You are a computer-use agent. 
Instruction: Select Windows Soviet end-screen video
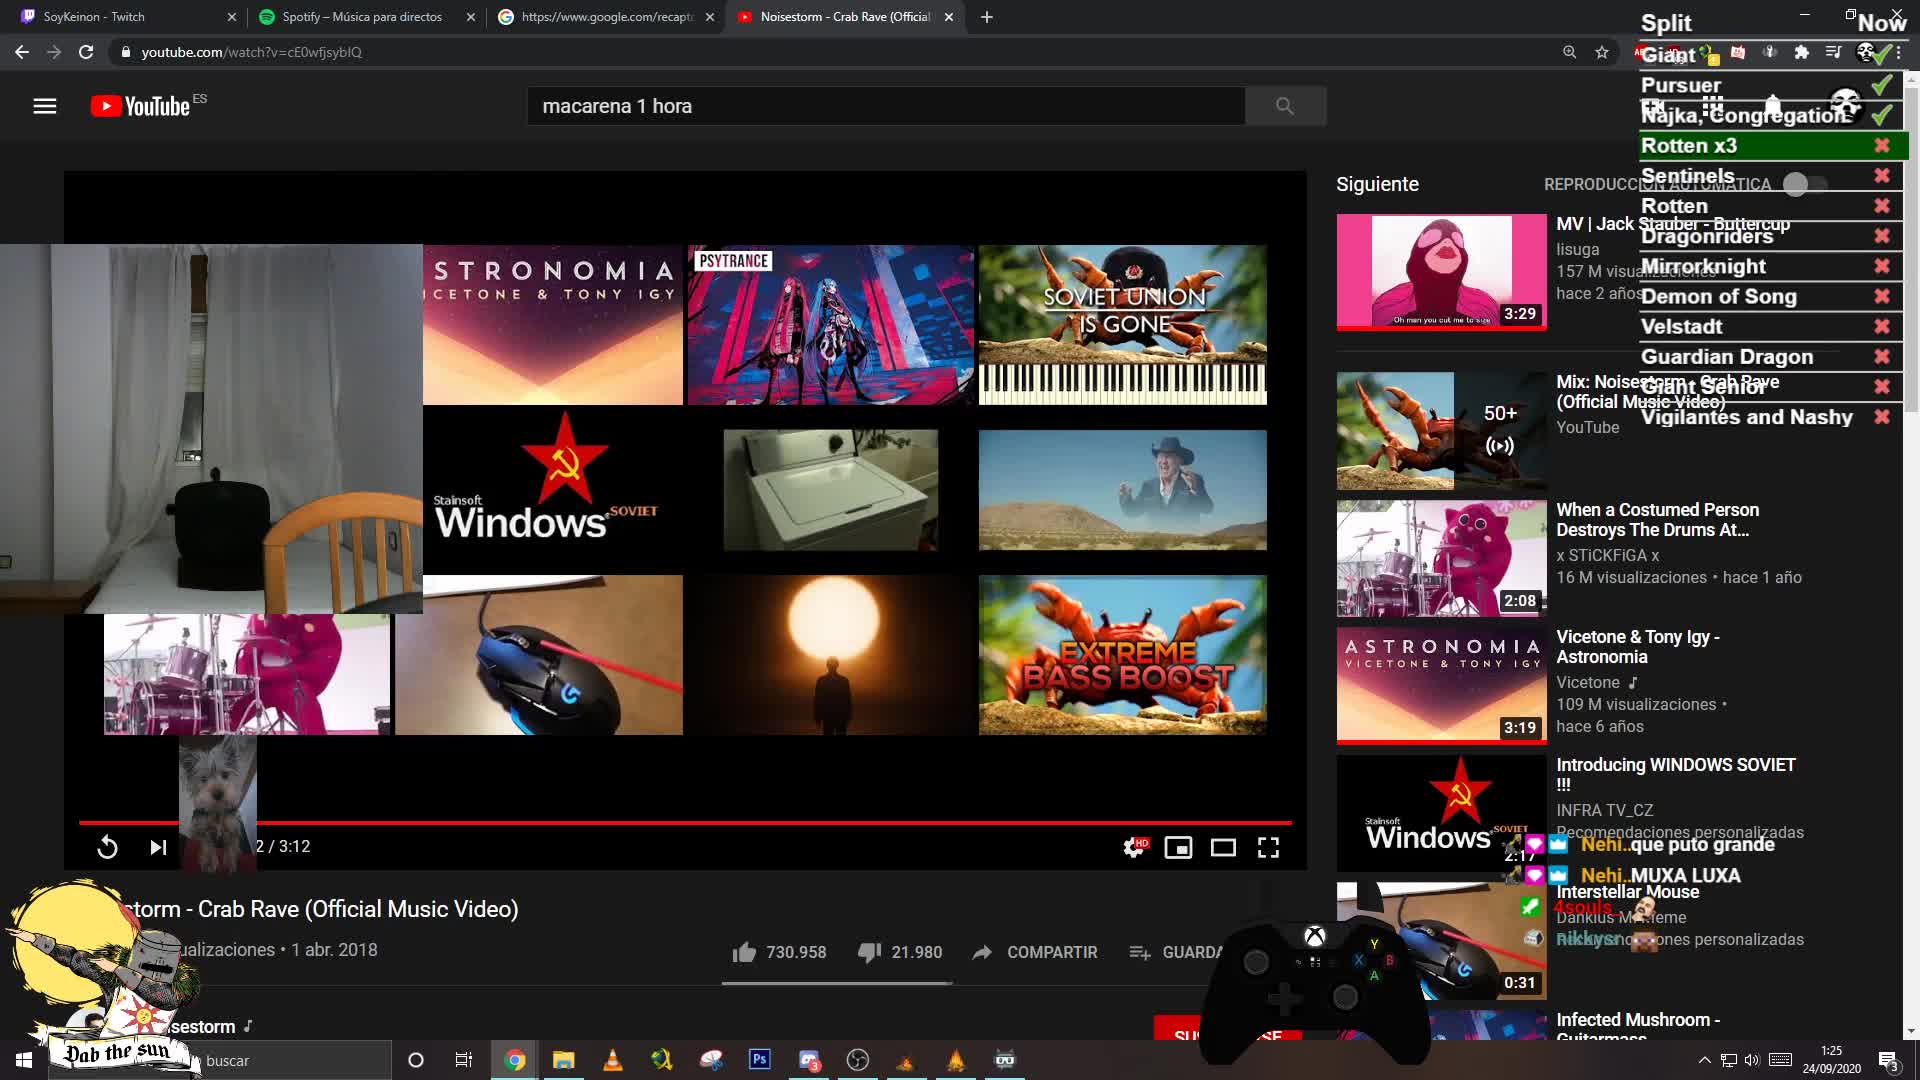point(553,490)
